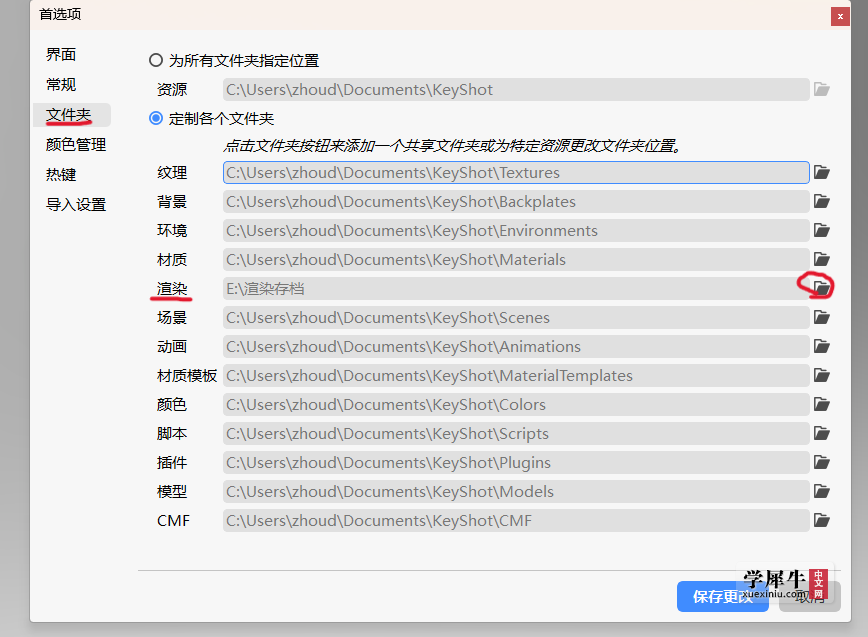Click the browse folder icon for 资源
Screen dimensions: 868x637
point(822,89)
